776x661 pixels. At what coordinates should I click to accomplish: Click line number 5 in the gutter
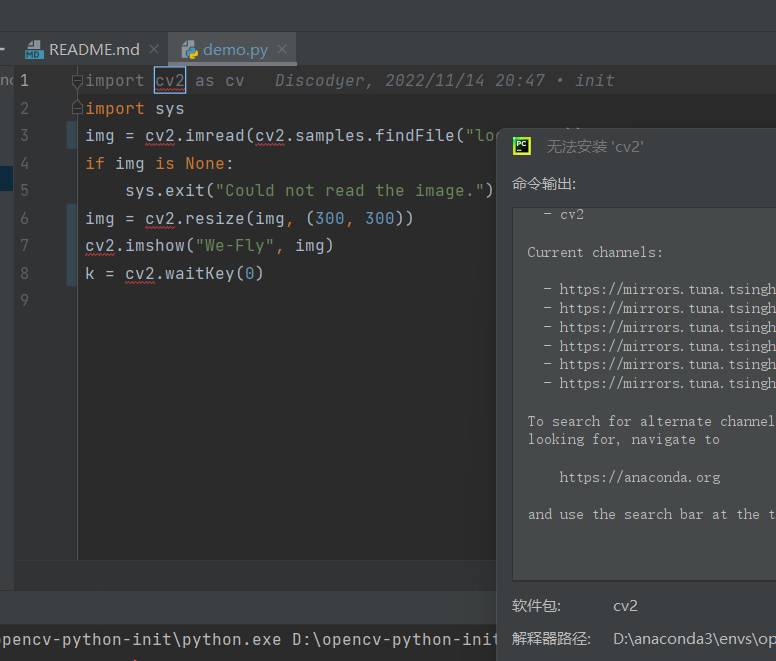click(24, 190)
